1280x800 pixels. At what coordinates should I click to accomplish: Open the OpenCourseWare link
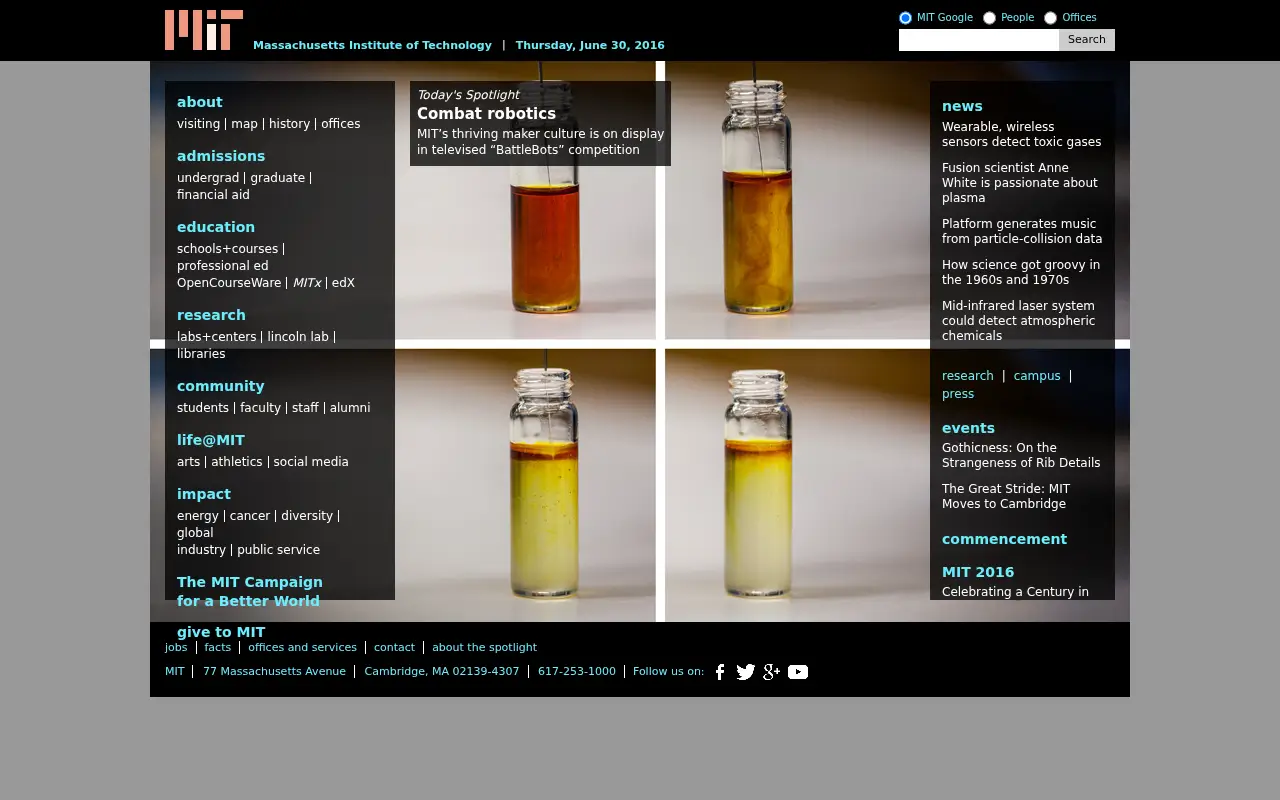pos(229,283)
